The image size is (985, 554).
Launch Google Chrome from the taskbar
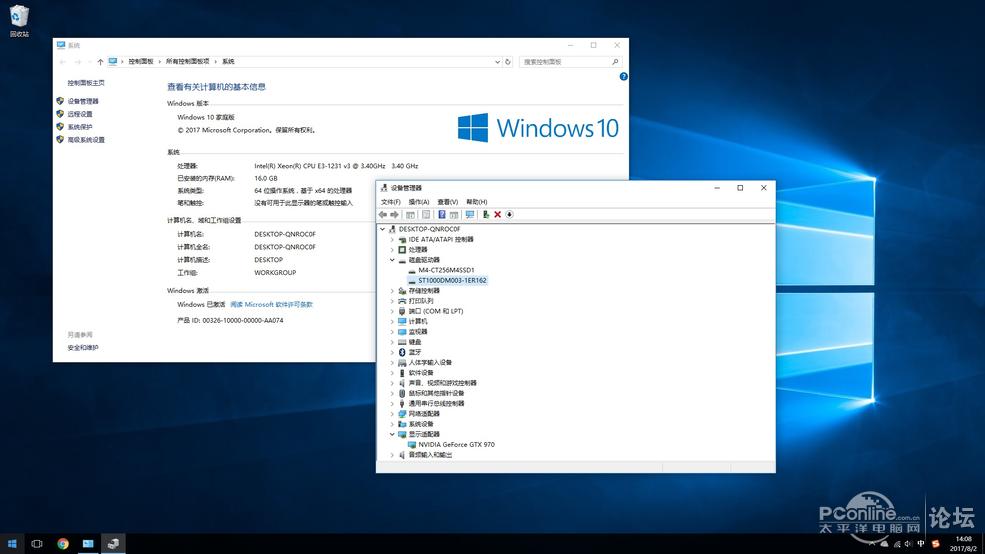[63, 544]
